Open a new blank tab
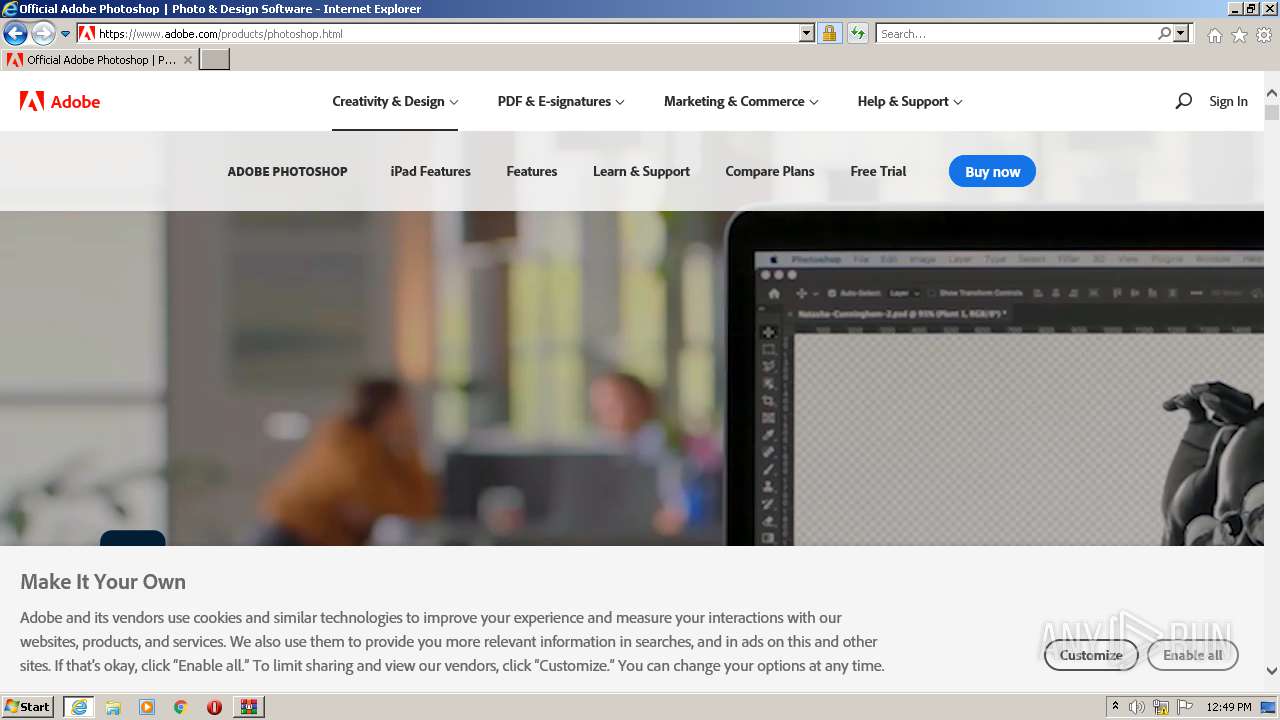Image resolution: width=1280 pixels, height=720 pixels. [x=215, y=59]
